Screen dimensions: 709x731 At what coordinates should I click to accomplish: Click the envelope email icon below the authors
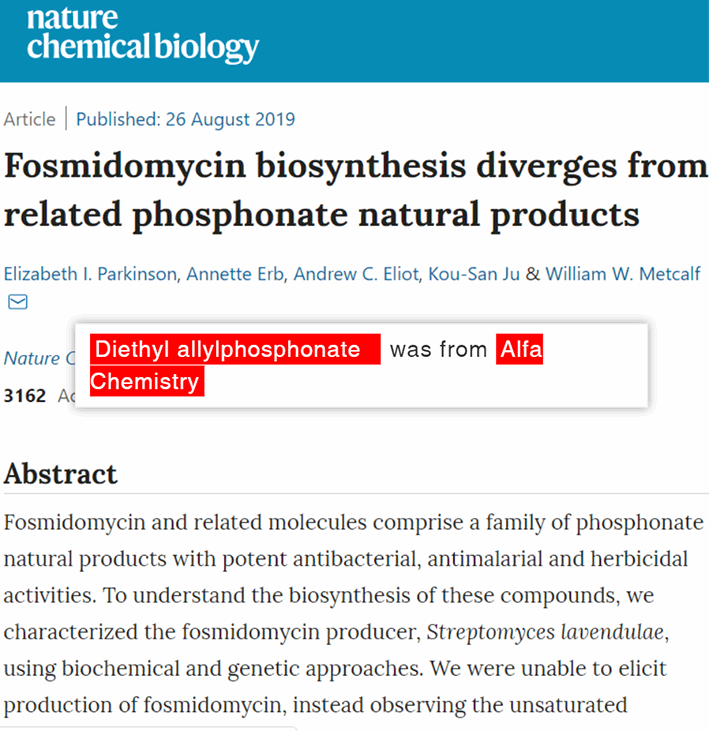[18, 302]
